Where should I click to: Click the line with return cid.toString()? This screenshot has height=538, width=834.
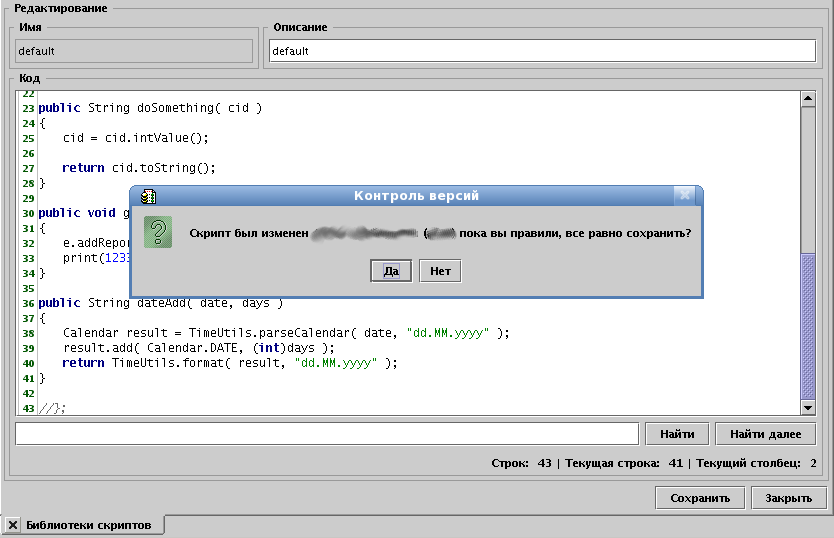[138, 168]
